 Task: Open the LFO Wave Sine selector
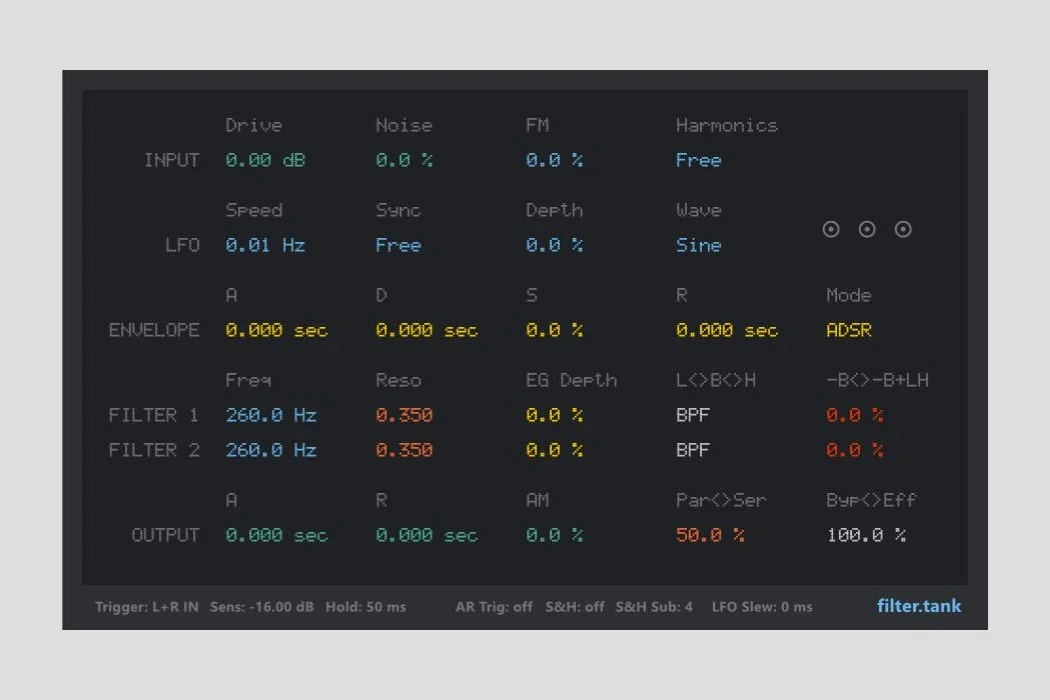pyautogui.click(x=698, y=245)
